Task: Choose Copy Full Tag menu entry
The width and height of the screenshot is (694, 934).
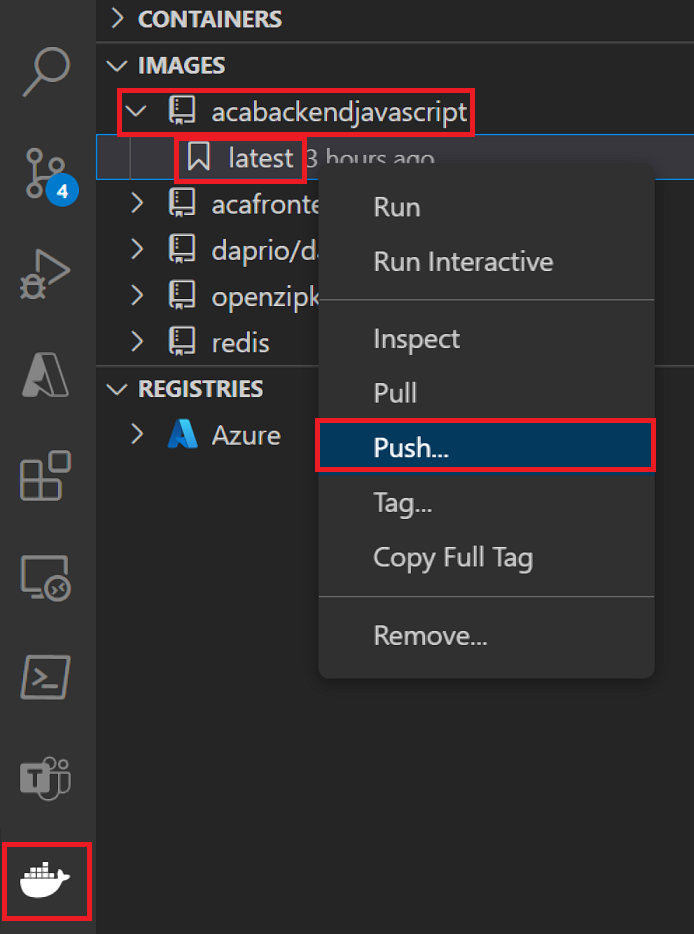Action: click(x=453, y=557)
